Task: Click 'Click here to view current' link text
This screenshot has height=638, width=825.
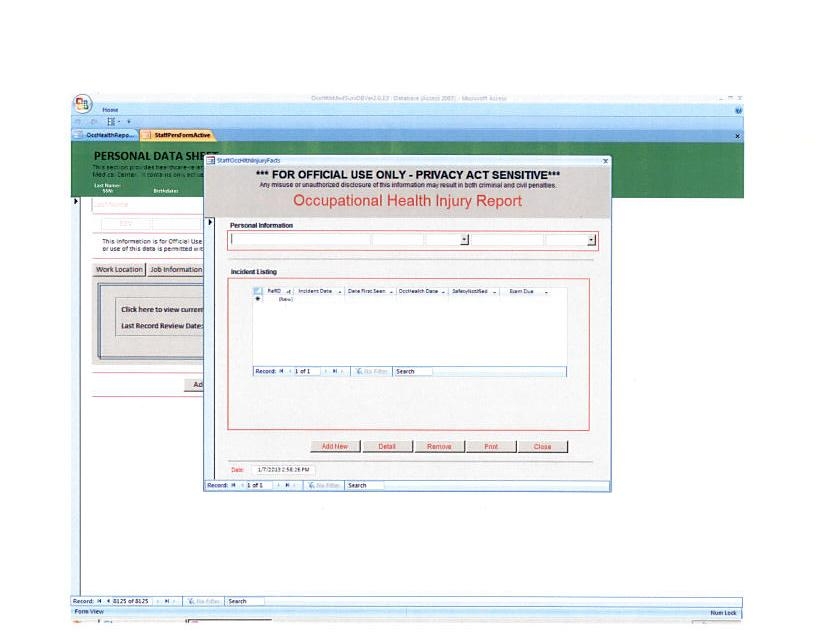Action: click(162, 309)
